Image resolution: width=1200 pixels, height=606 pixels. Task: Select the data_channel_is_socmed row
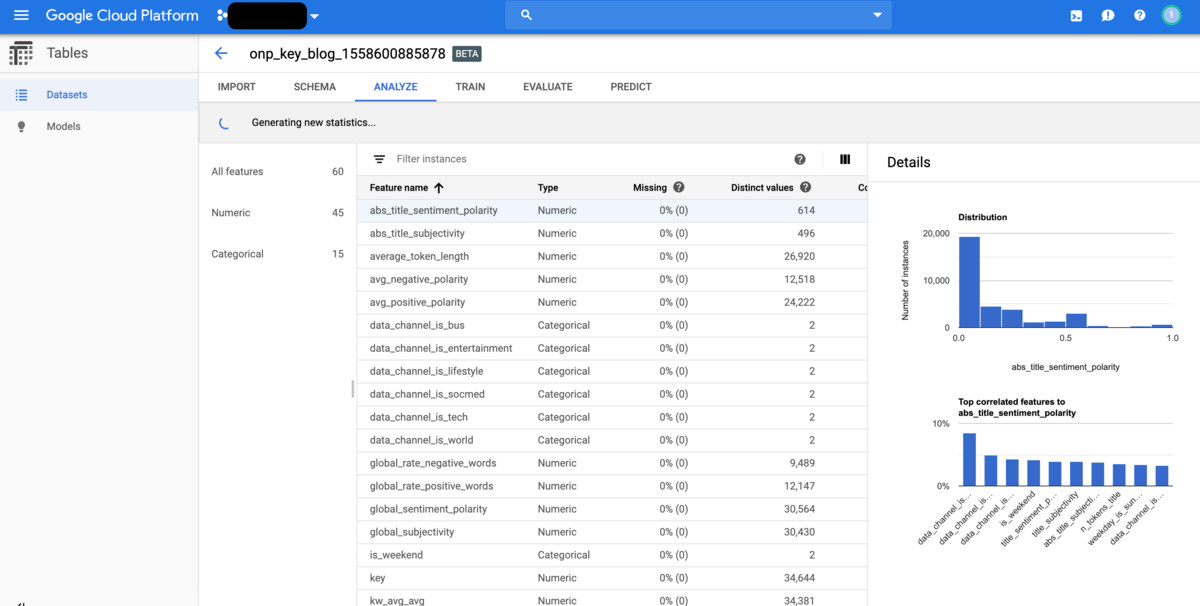(x=612, y=395)
